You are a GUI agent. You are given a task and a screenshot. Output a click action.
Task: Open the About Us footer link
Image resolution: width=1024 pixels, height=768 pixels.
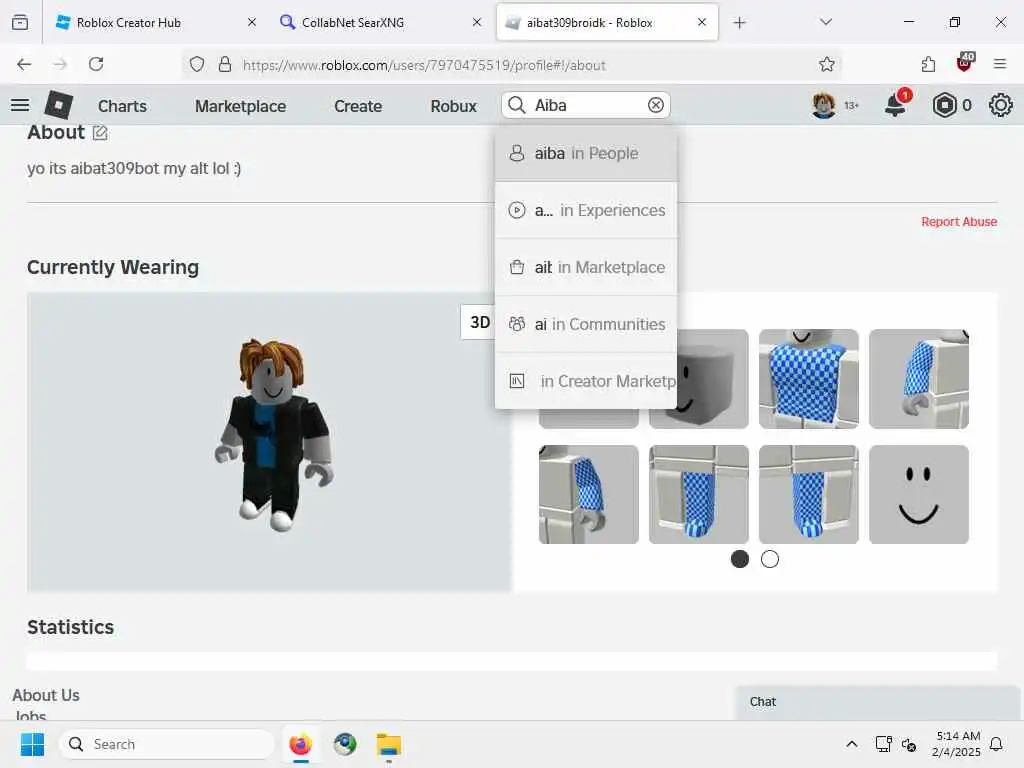pyautogui.click(x=46, y=695)
